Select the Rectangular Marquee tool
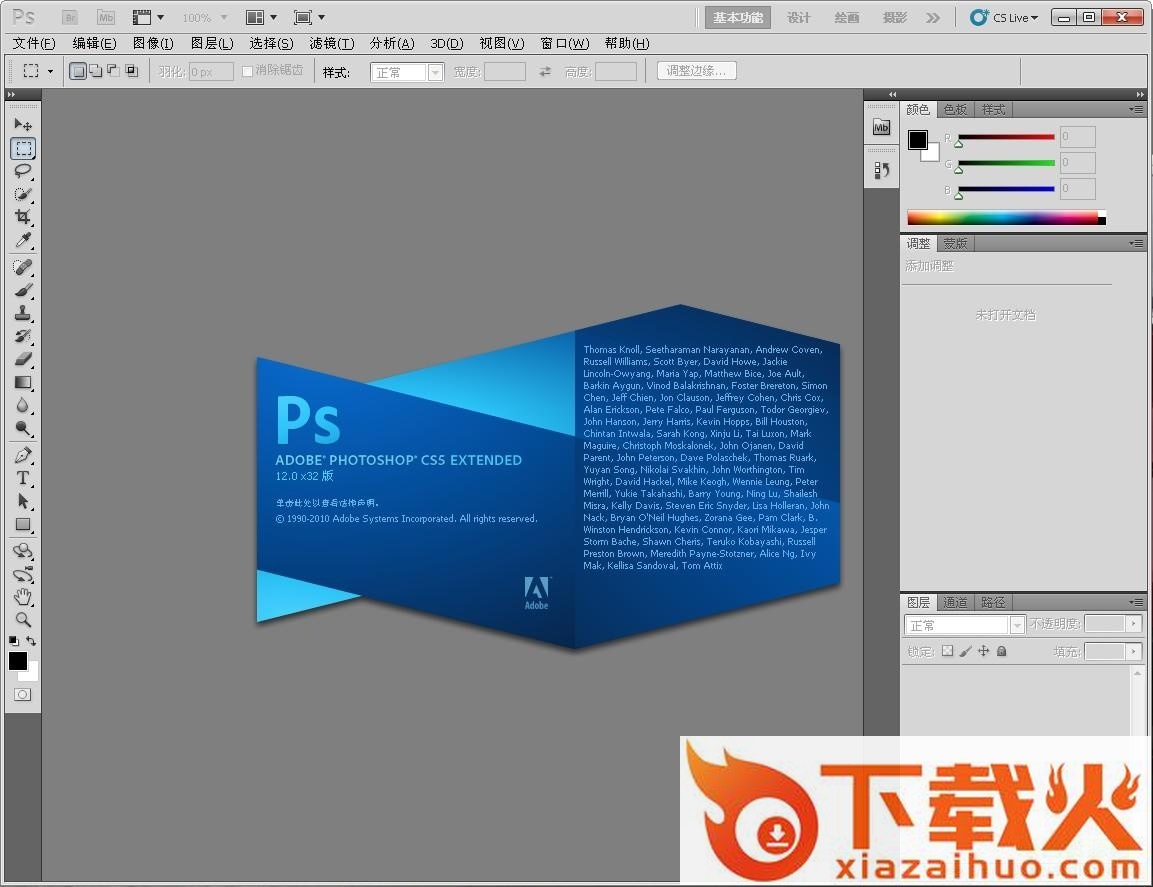 coord(23,149)
